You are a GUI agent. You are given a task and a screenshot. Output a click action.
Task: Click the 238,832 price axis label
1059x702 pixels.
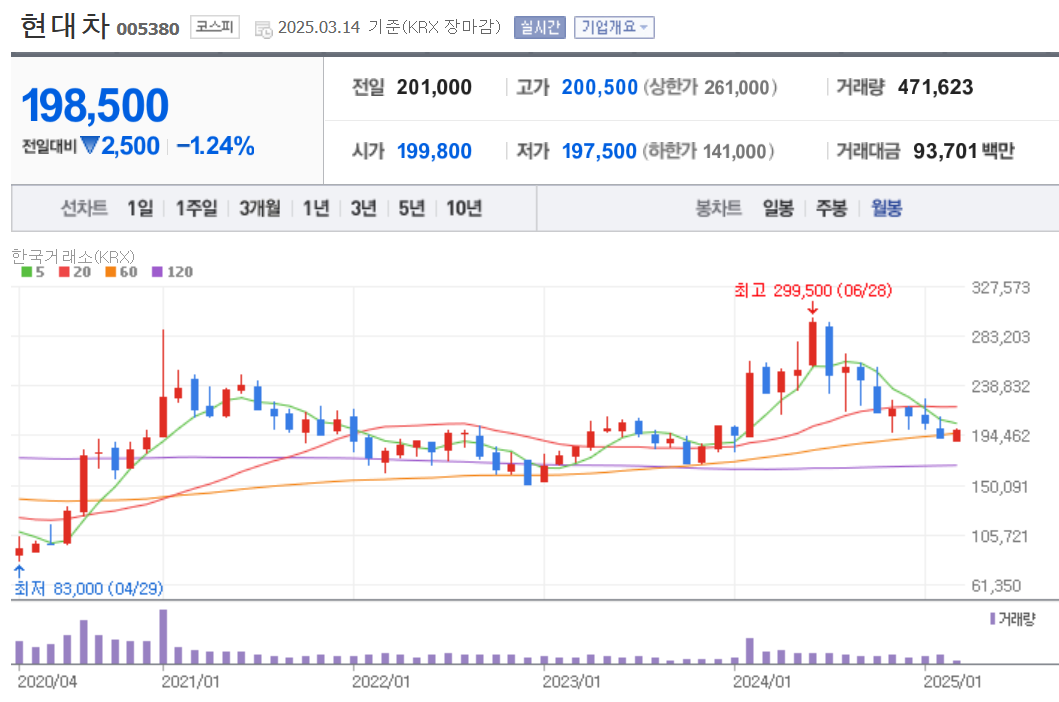point(1001,386)
